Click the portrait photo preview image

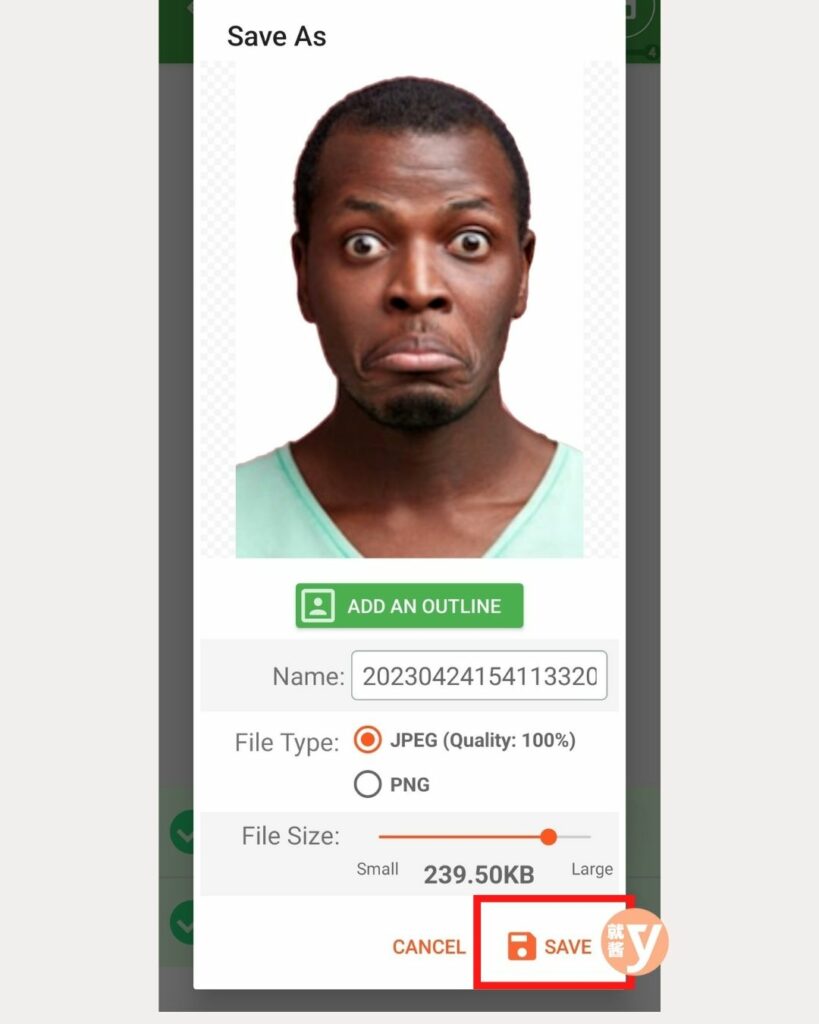pyautogui.click(x=410, y=310)
